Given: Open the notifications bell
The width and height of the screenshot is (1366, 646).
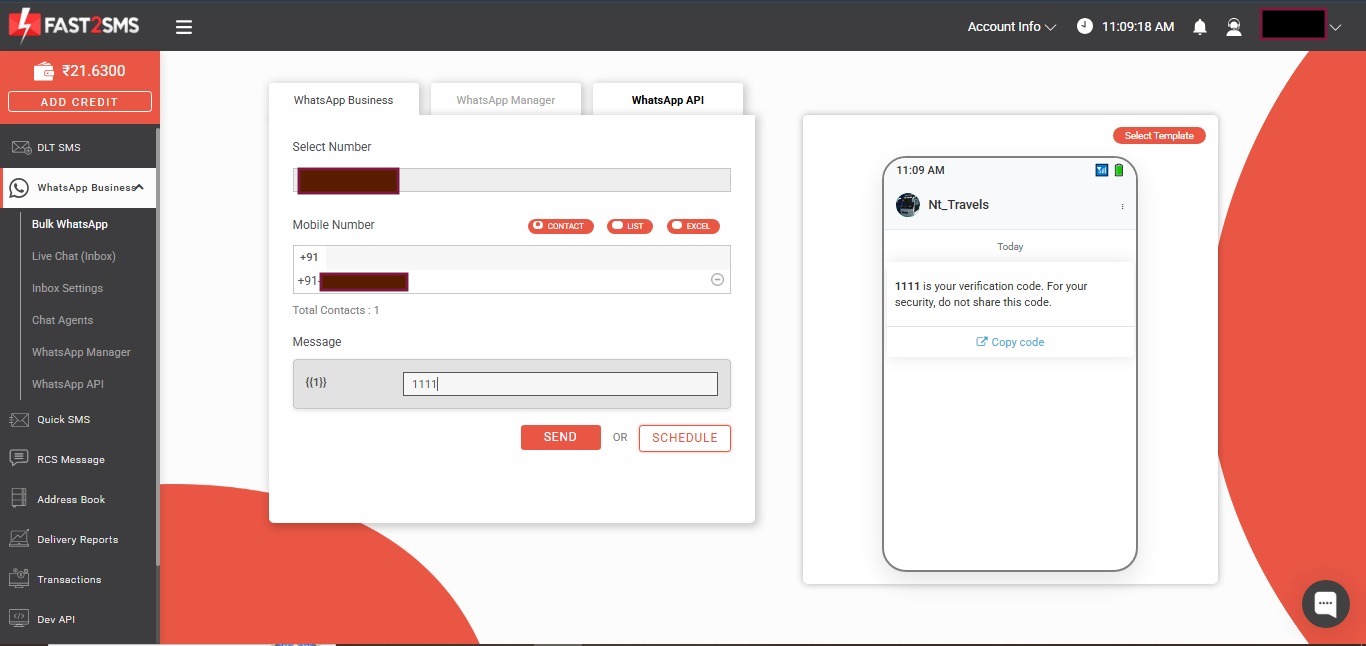Looking at the screenshot, I should click(x=1200, y=27).
